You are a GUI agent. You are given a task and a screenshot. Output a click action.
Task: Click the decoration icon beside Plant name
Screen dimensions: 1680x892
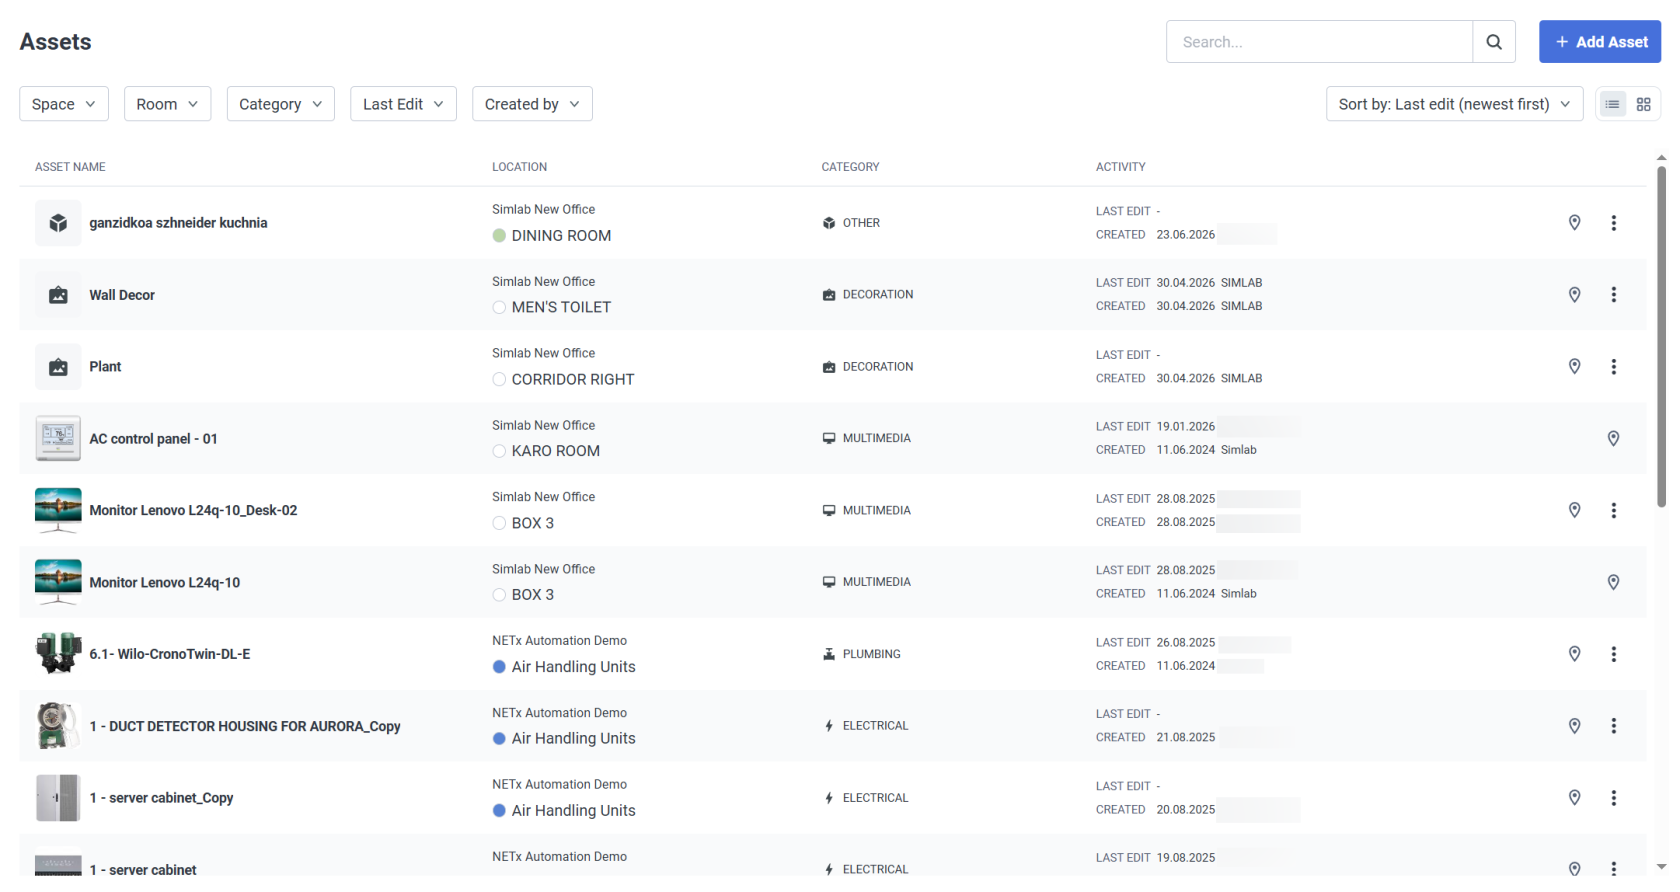pos(58,367)
